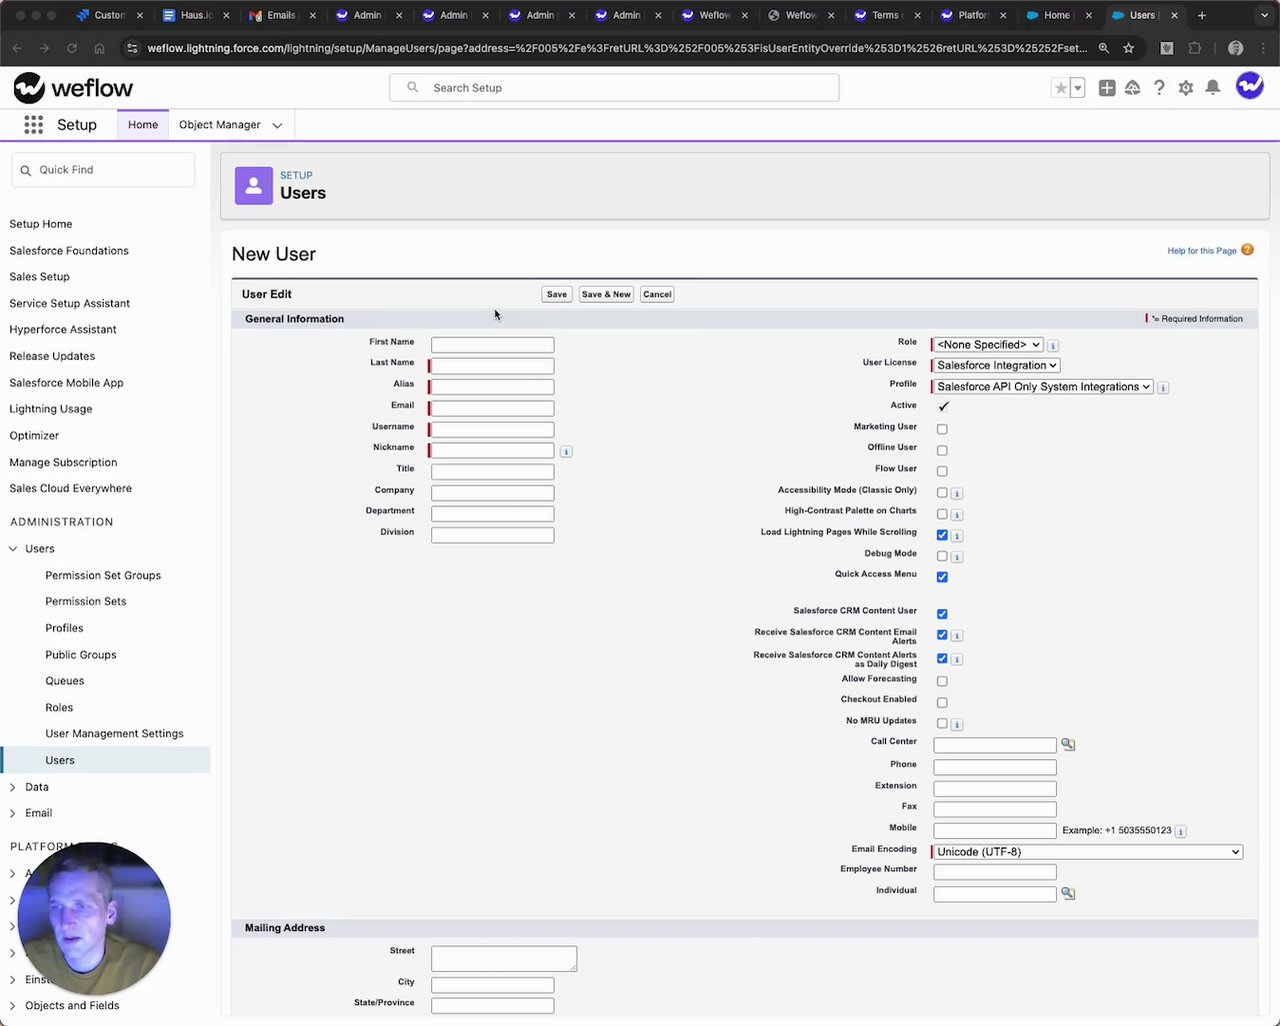
Task: Click the browser home icon
Action: [x=99, y=48]
